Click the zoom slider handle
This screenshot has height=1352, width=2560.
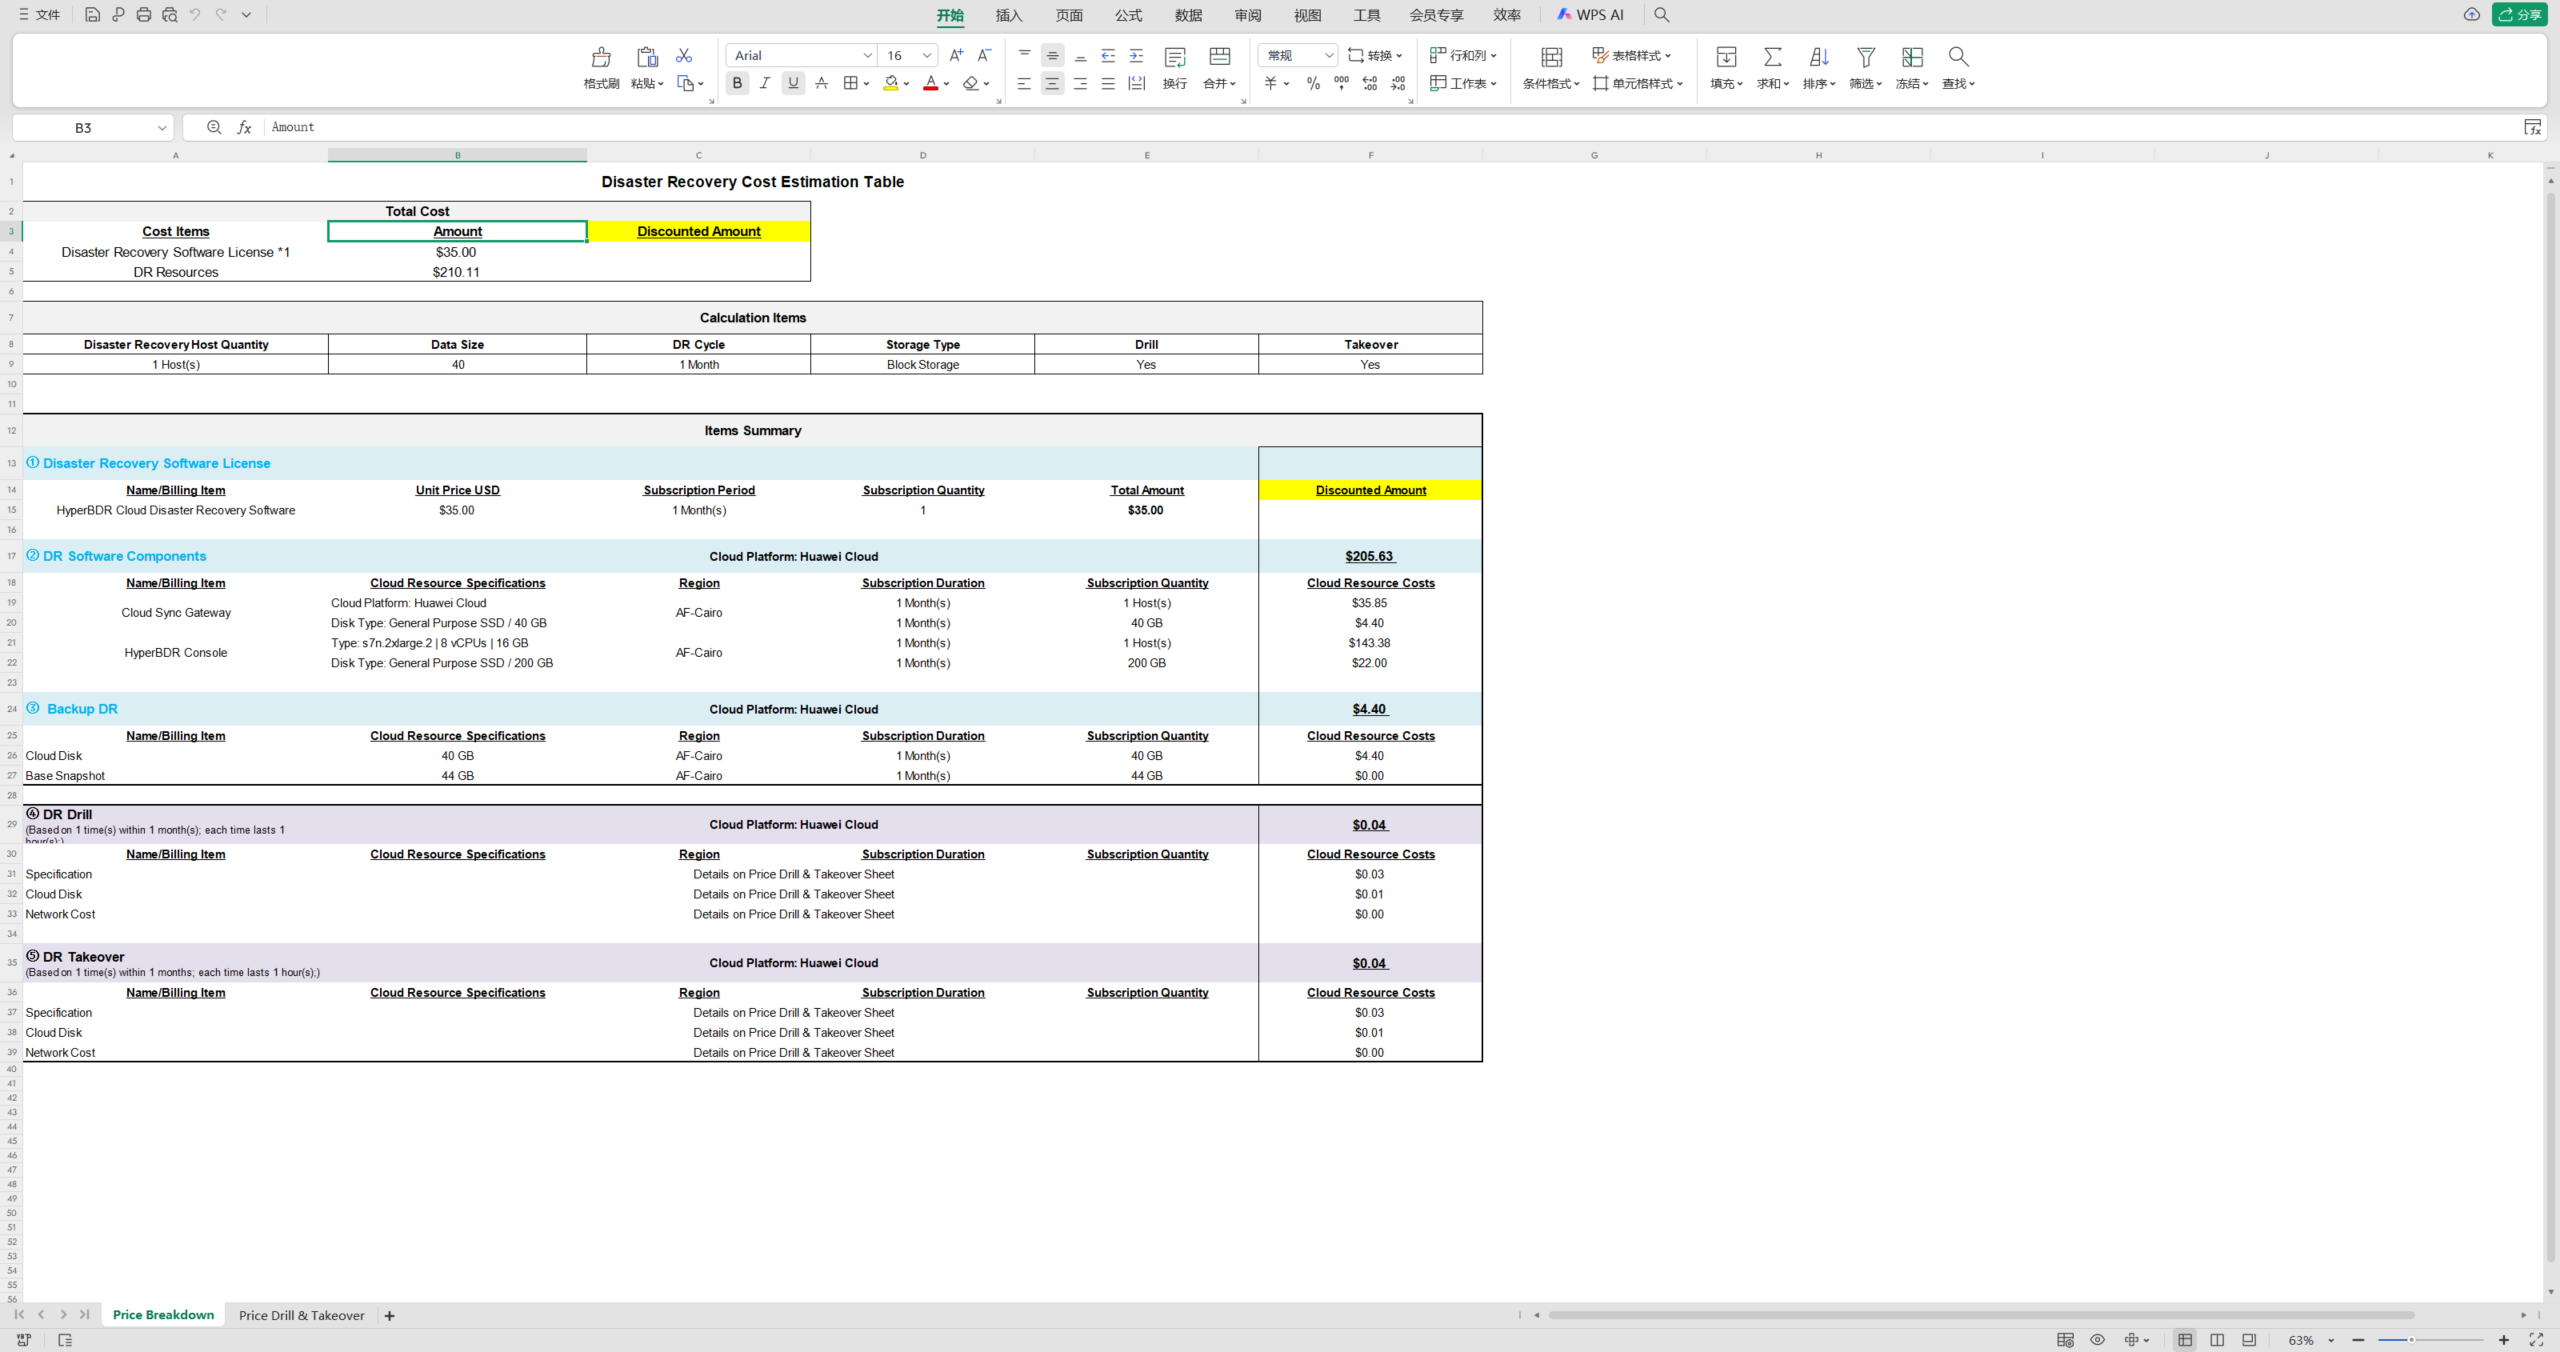[2411, 1340]
